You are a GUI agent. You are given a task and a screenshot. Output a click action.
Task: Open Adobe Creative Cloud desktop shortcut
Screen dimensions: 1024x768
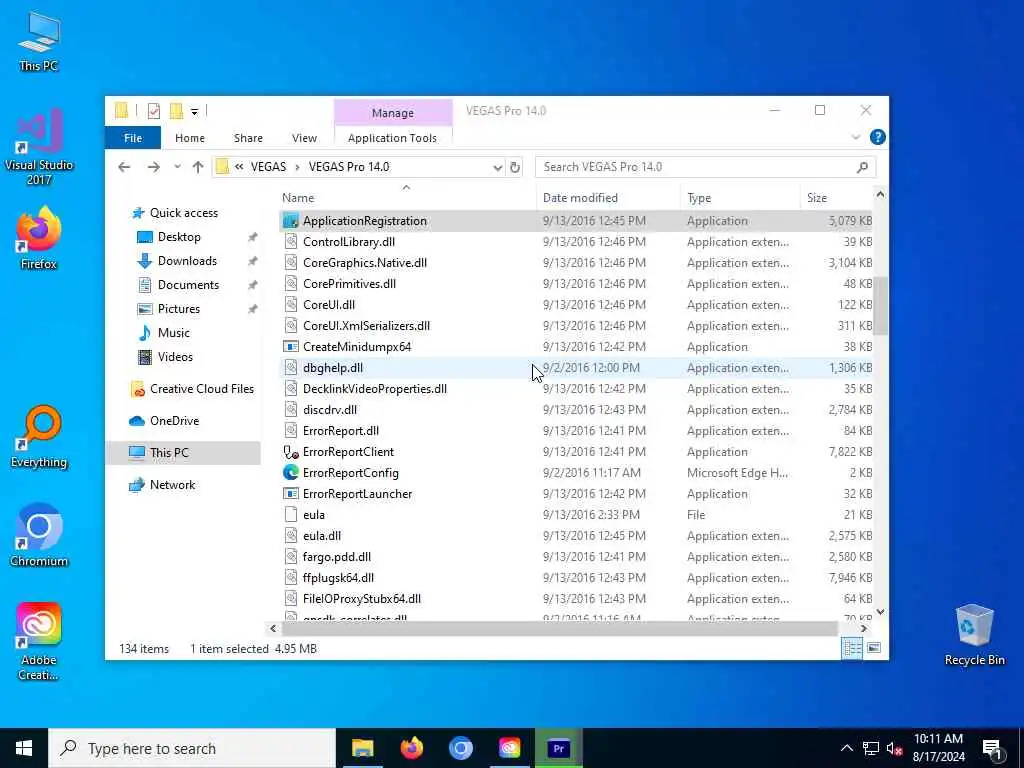coord(39,641)
